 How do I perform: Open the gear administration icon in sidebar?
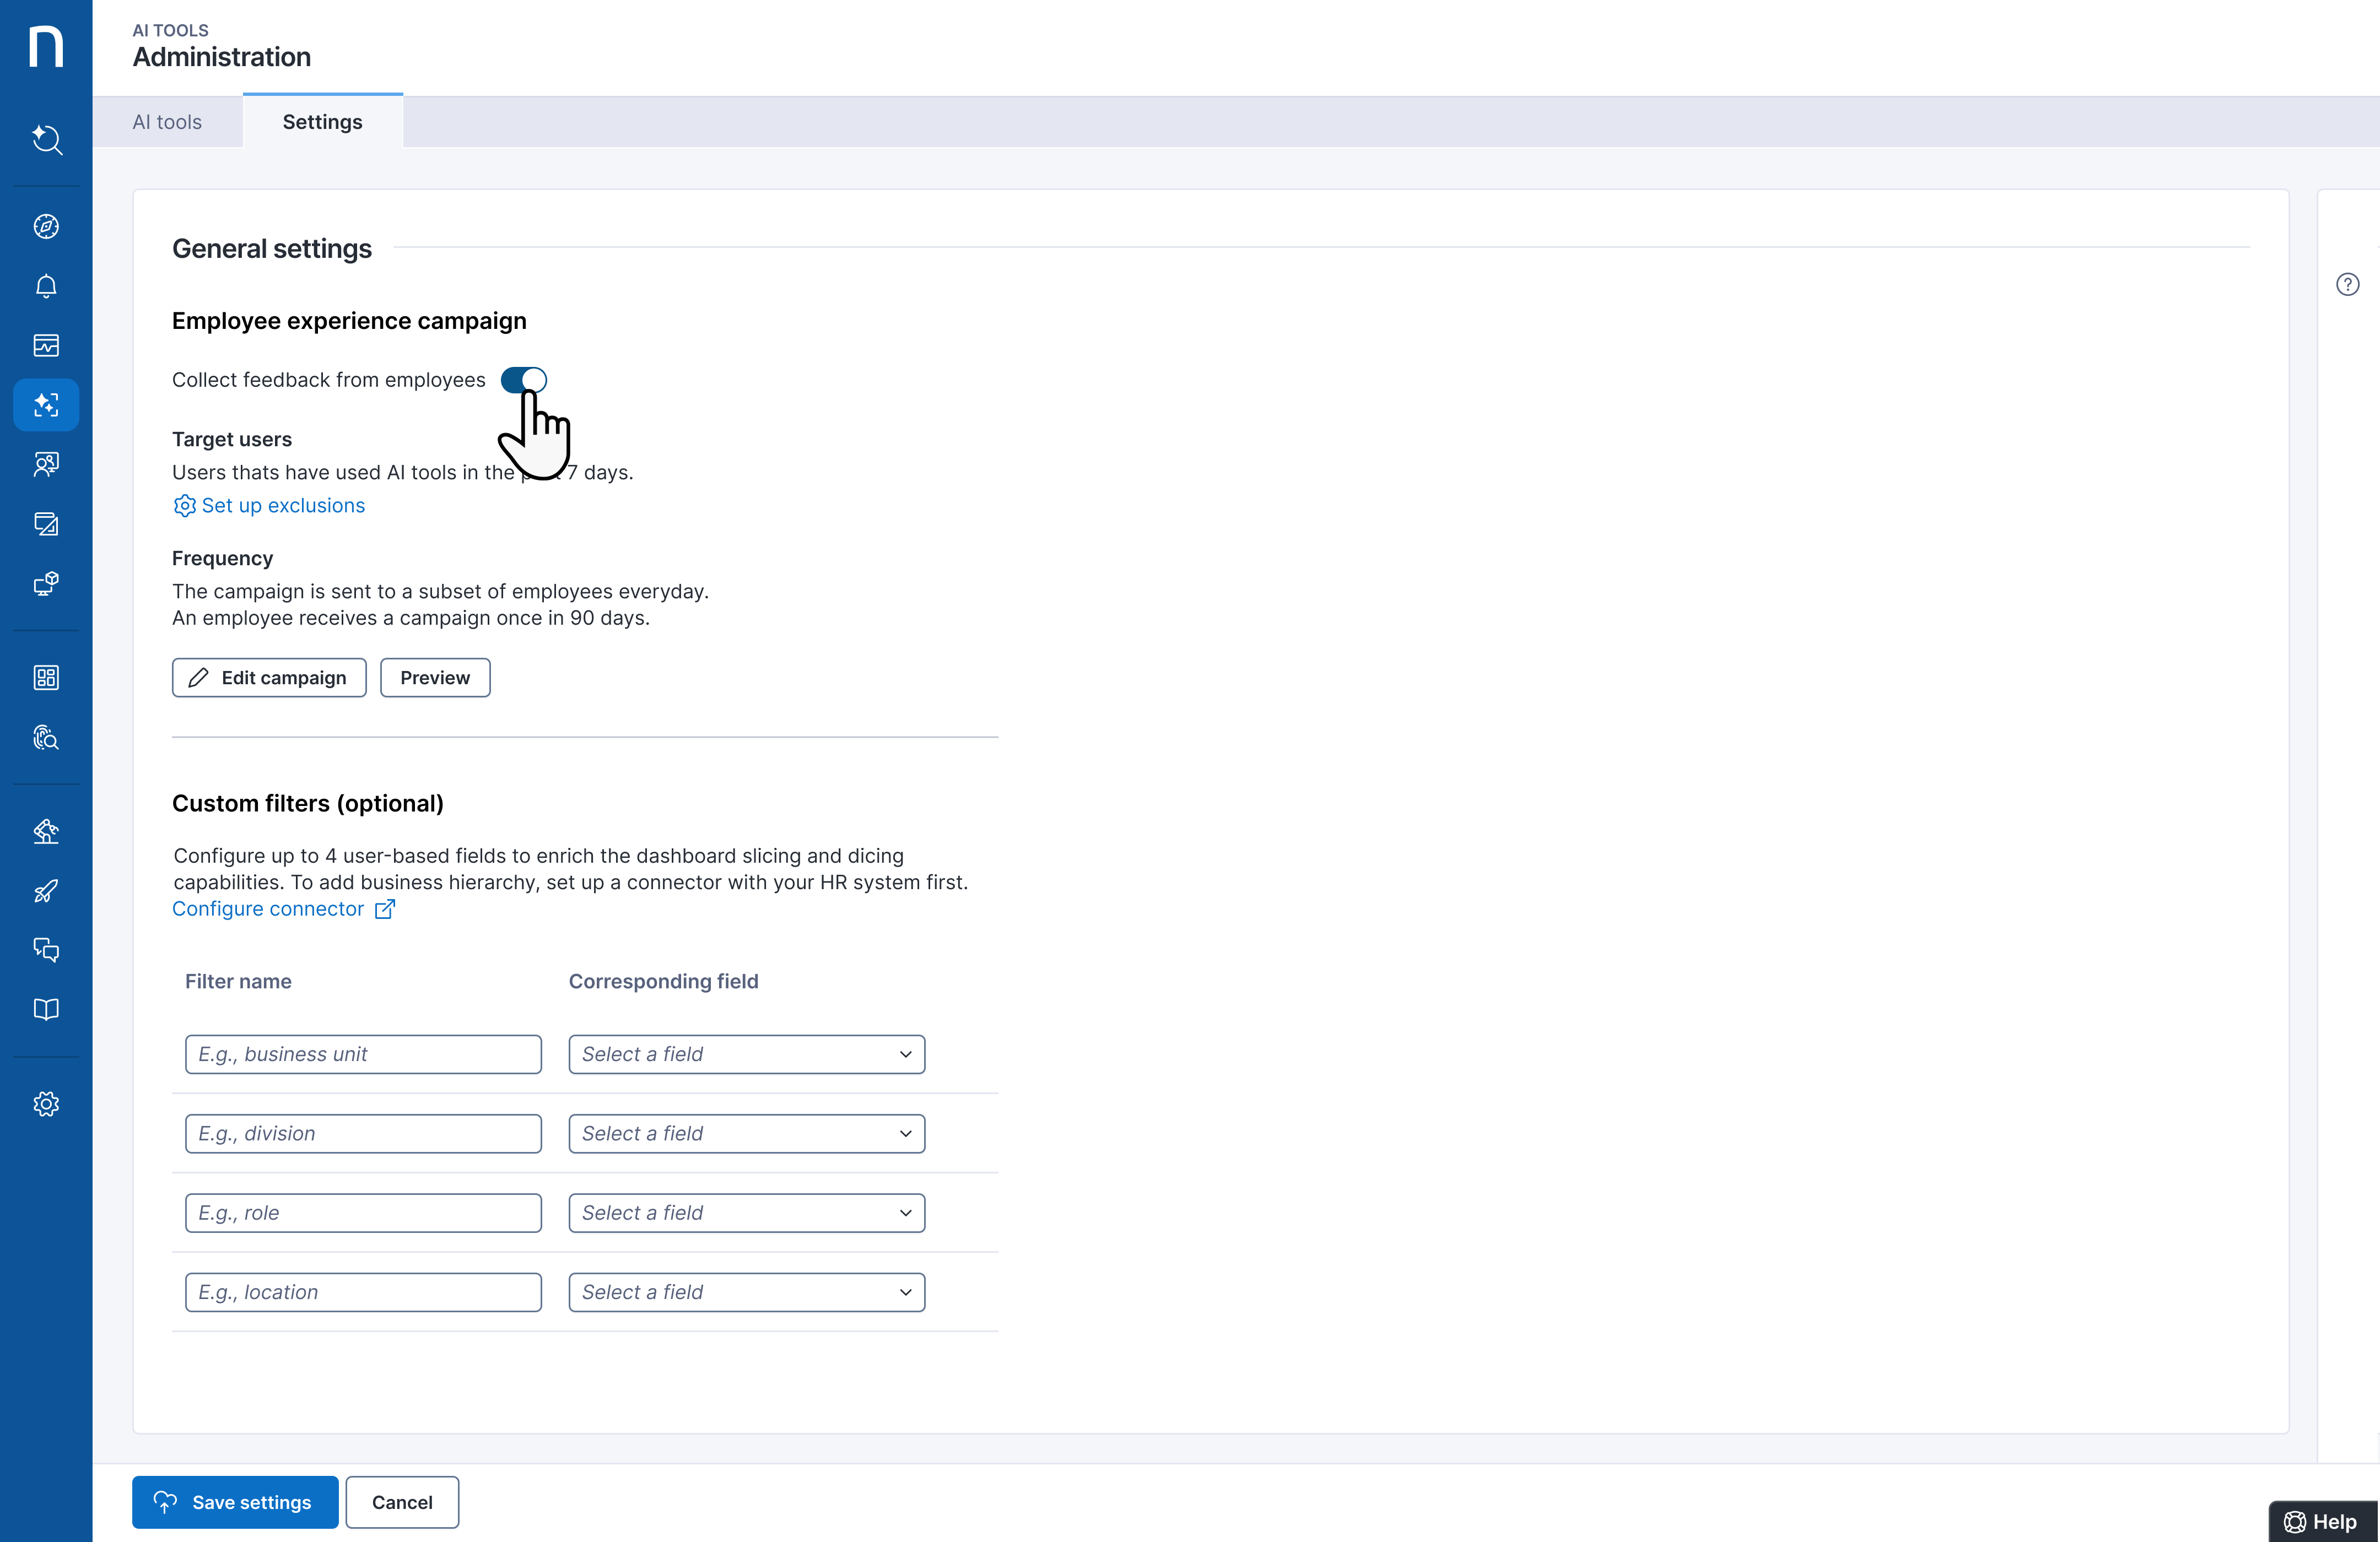click(46, 1104)
